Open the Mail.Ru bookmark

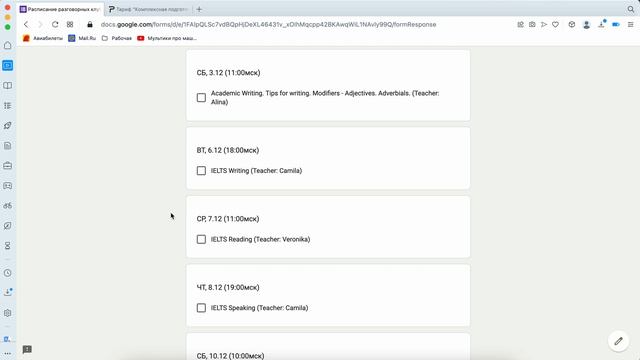click(82, 38)
